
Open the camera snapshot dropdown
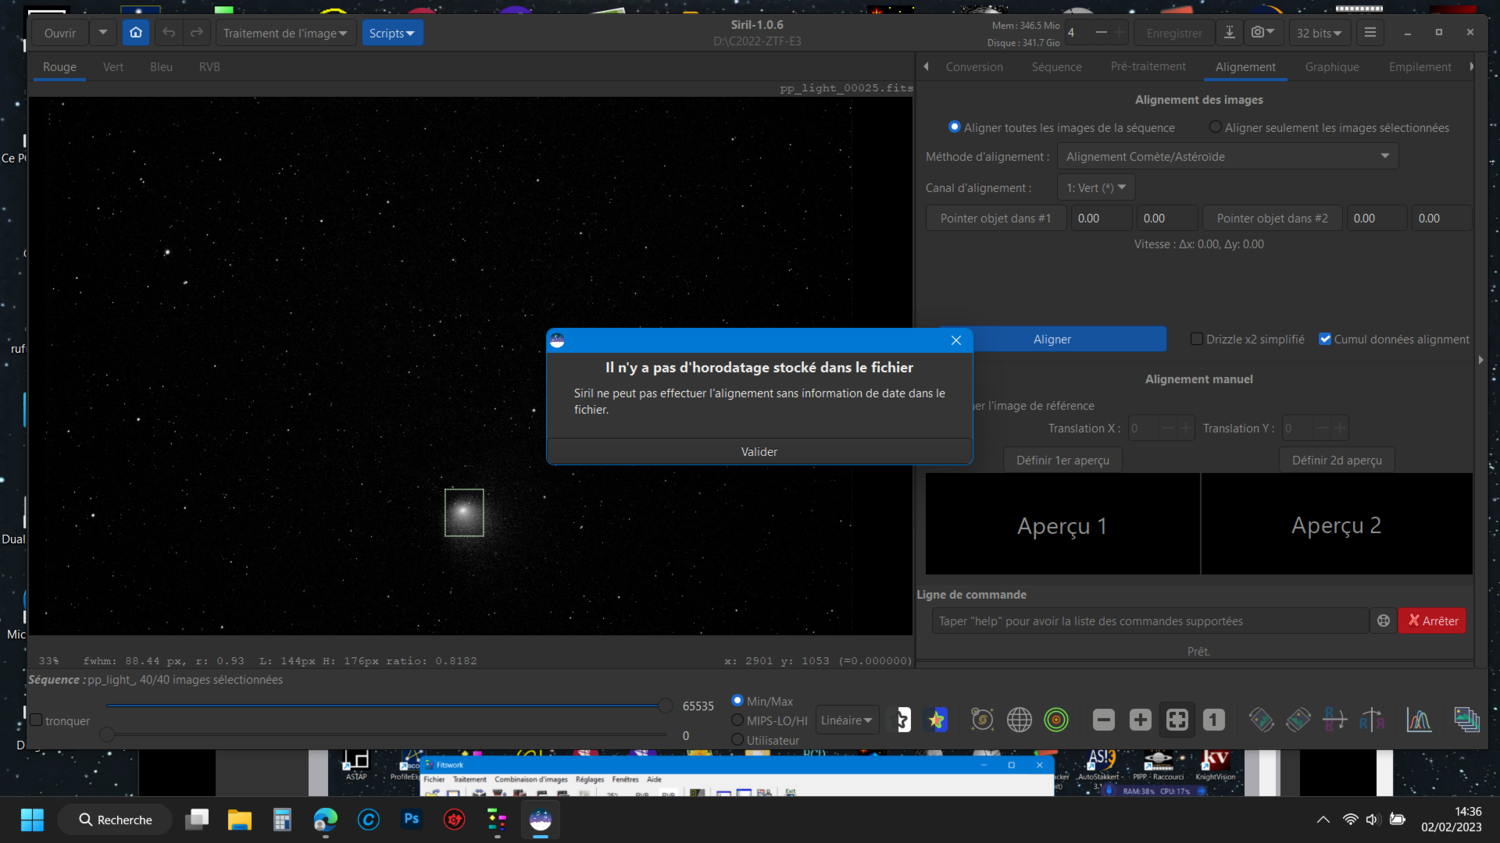pos(1263,33)
